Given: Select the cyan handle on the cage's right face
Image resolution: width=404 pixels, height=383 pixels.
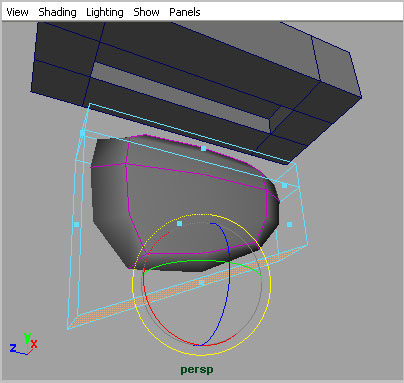Looking at the screenshot, I should point(289,225).
